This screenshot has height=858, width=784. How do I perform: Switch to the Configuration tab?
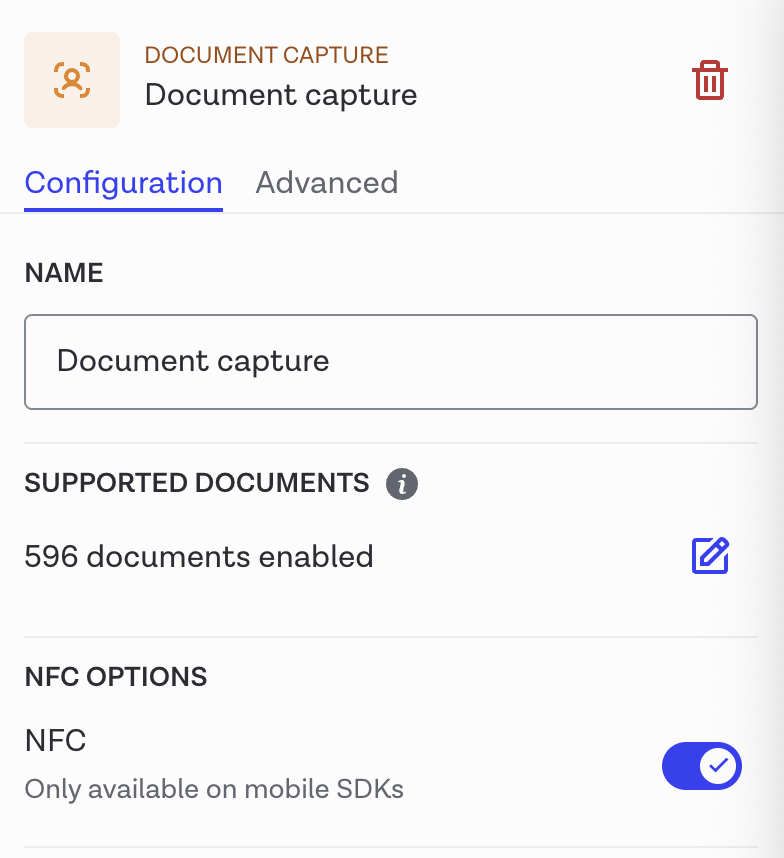123,183
